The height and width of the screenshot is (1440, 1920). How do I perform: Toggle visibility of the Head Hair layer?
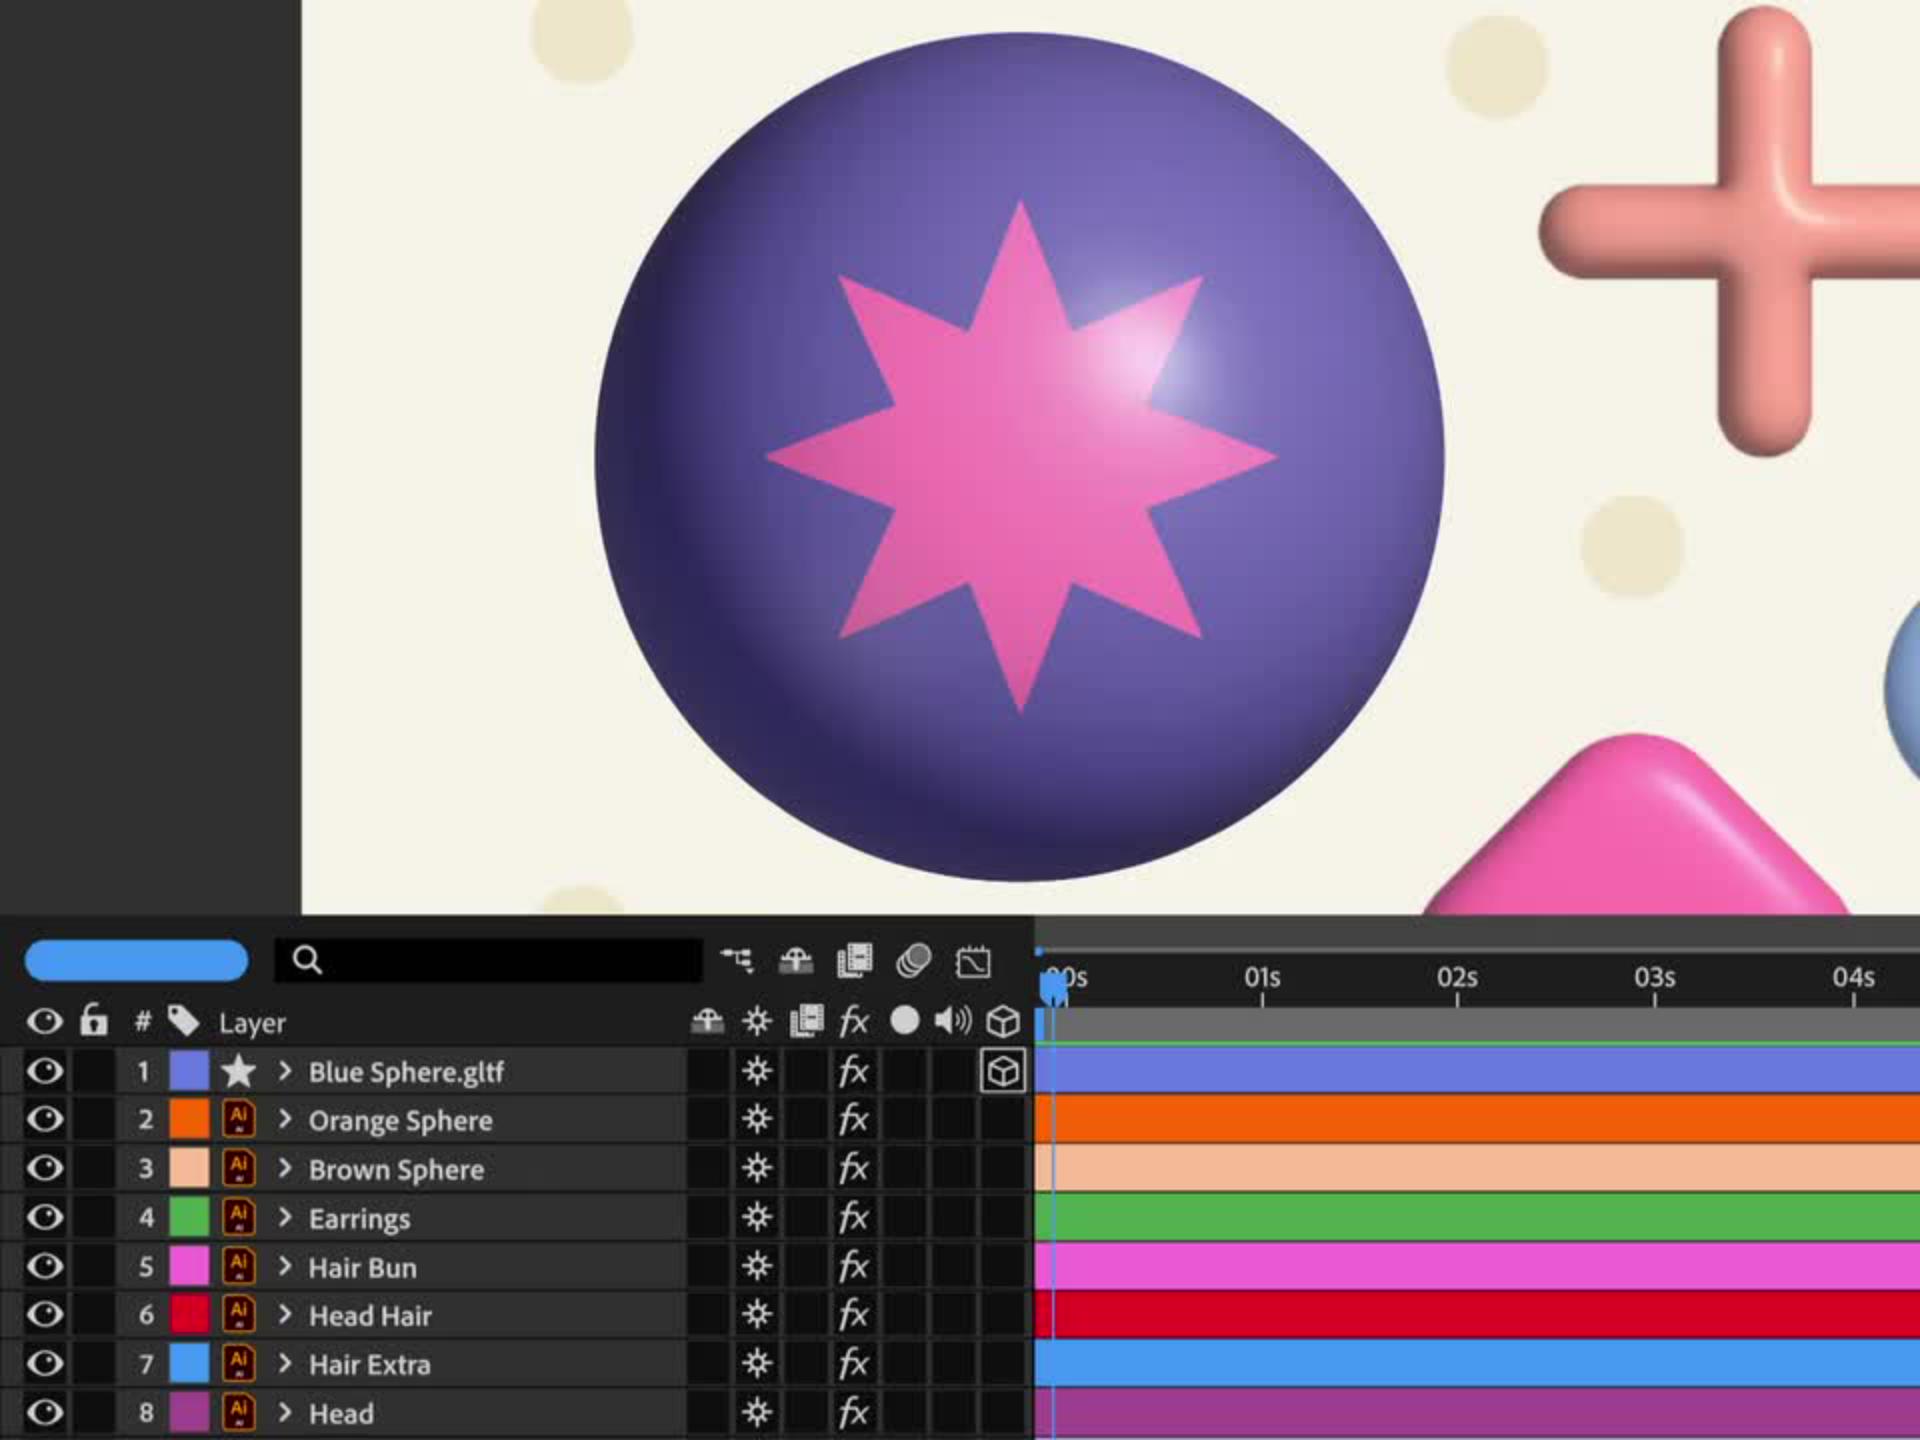click(45, 1315)
